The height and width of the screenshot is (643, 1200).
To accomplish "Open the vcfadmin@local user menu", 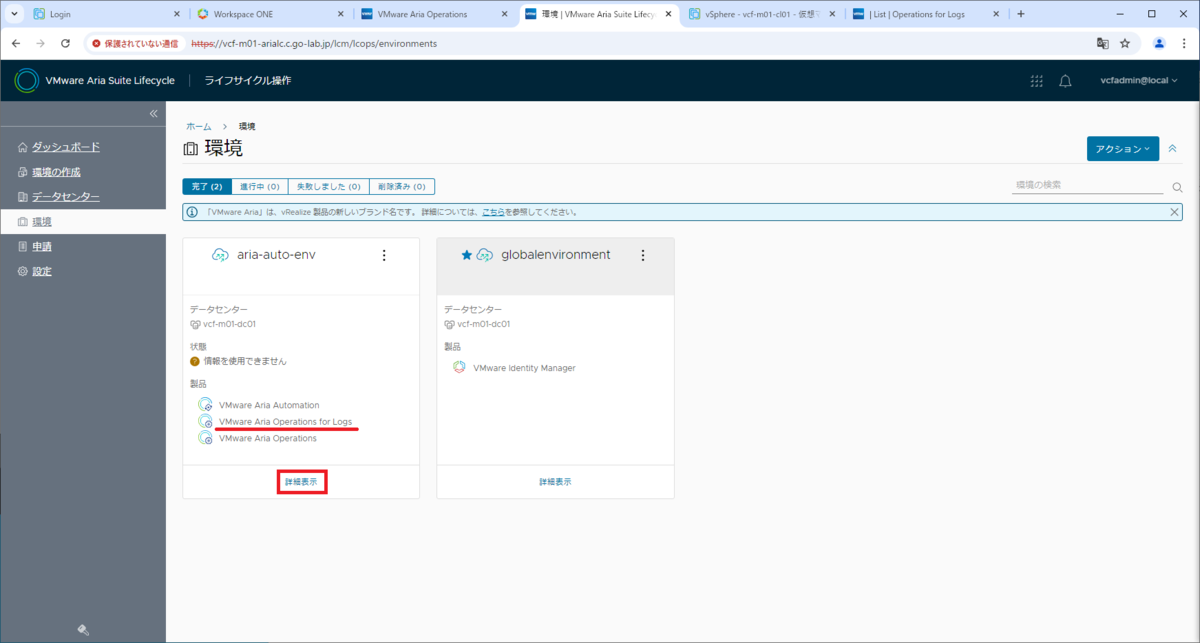I will pos(1138,81).
